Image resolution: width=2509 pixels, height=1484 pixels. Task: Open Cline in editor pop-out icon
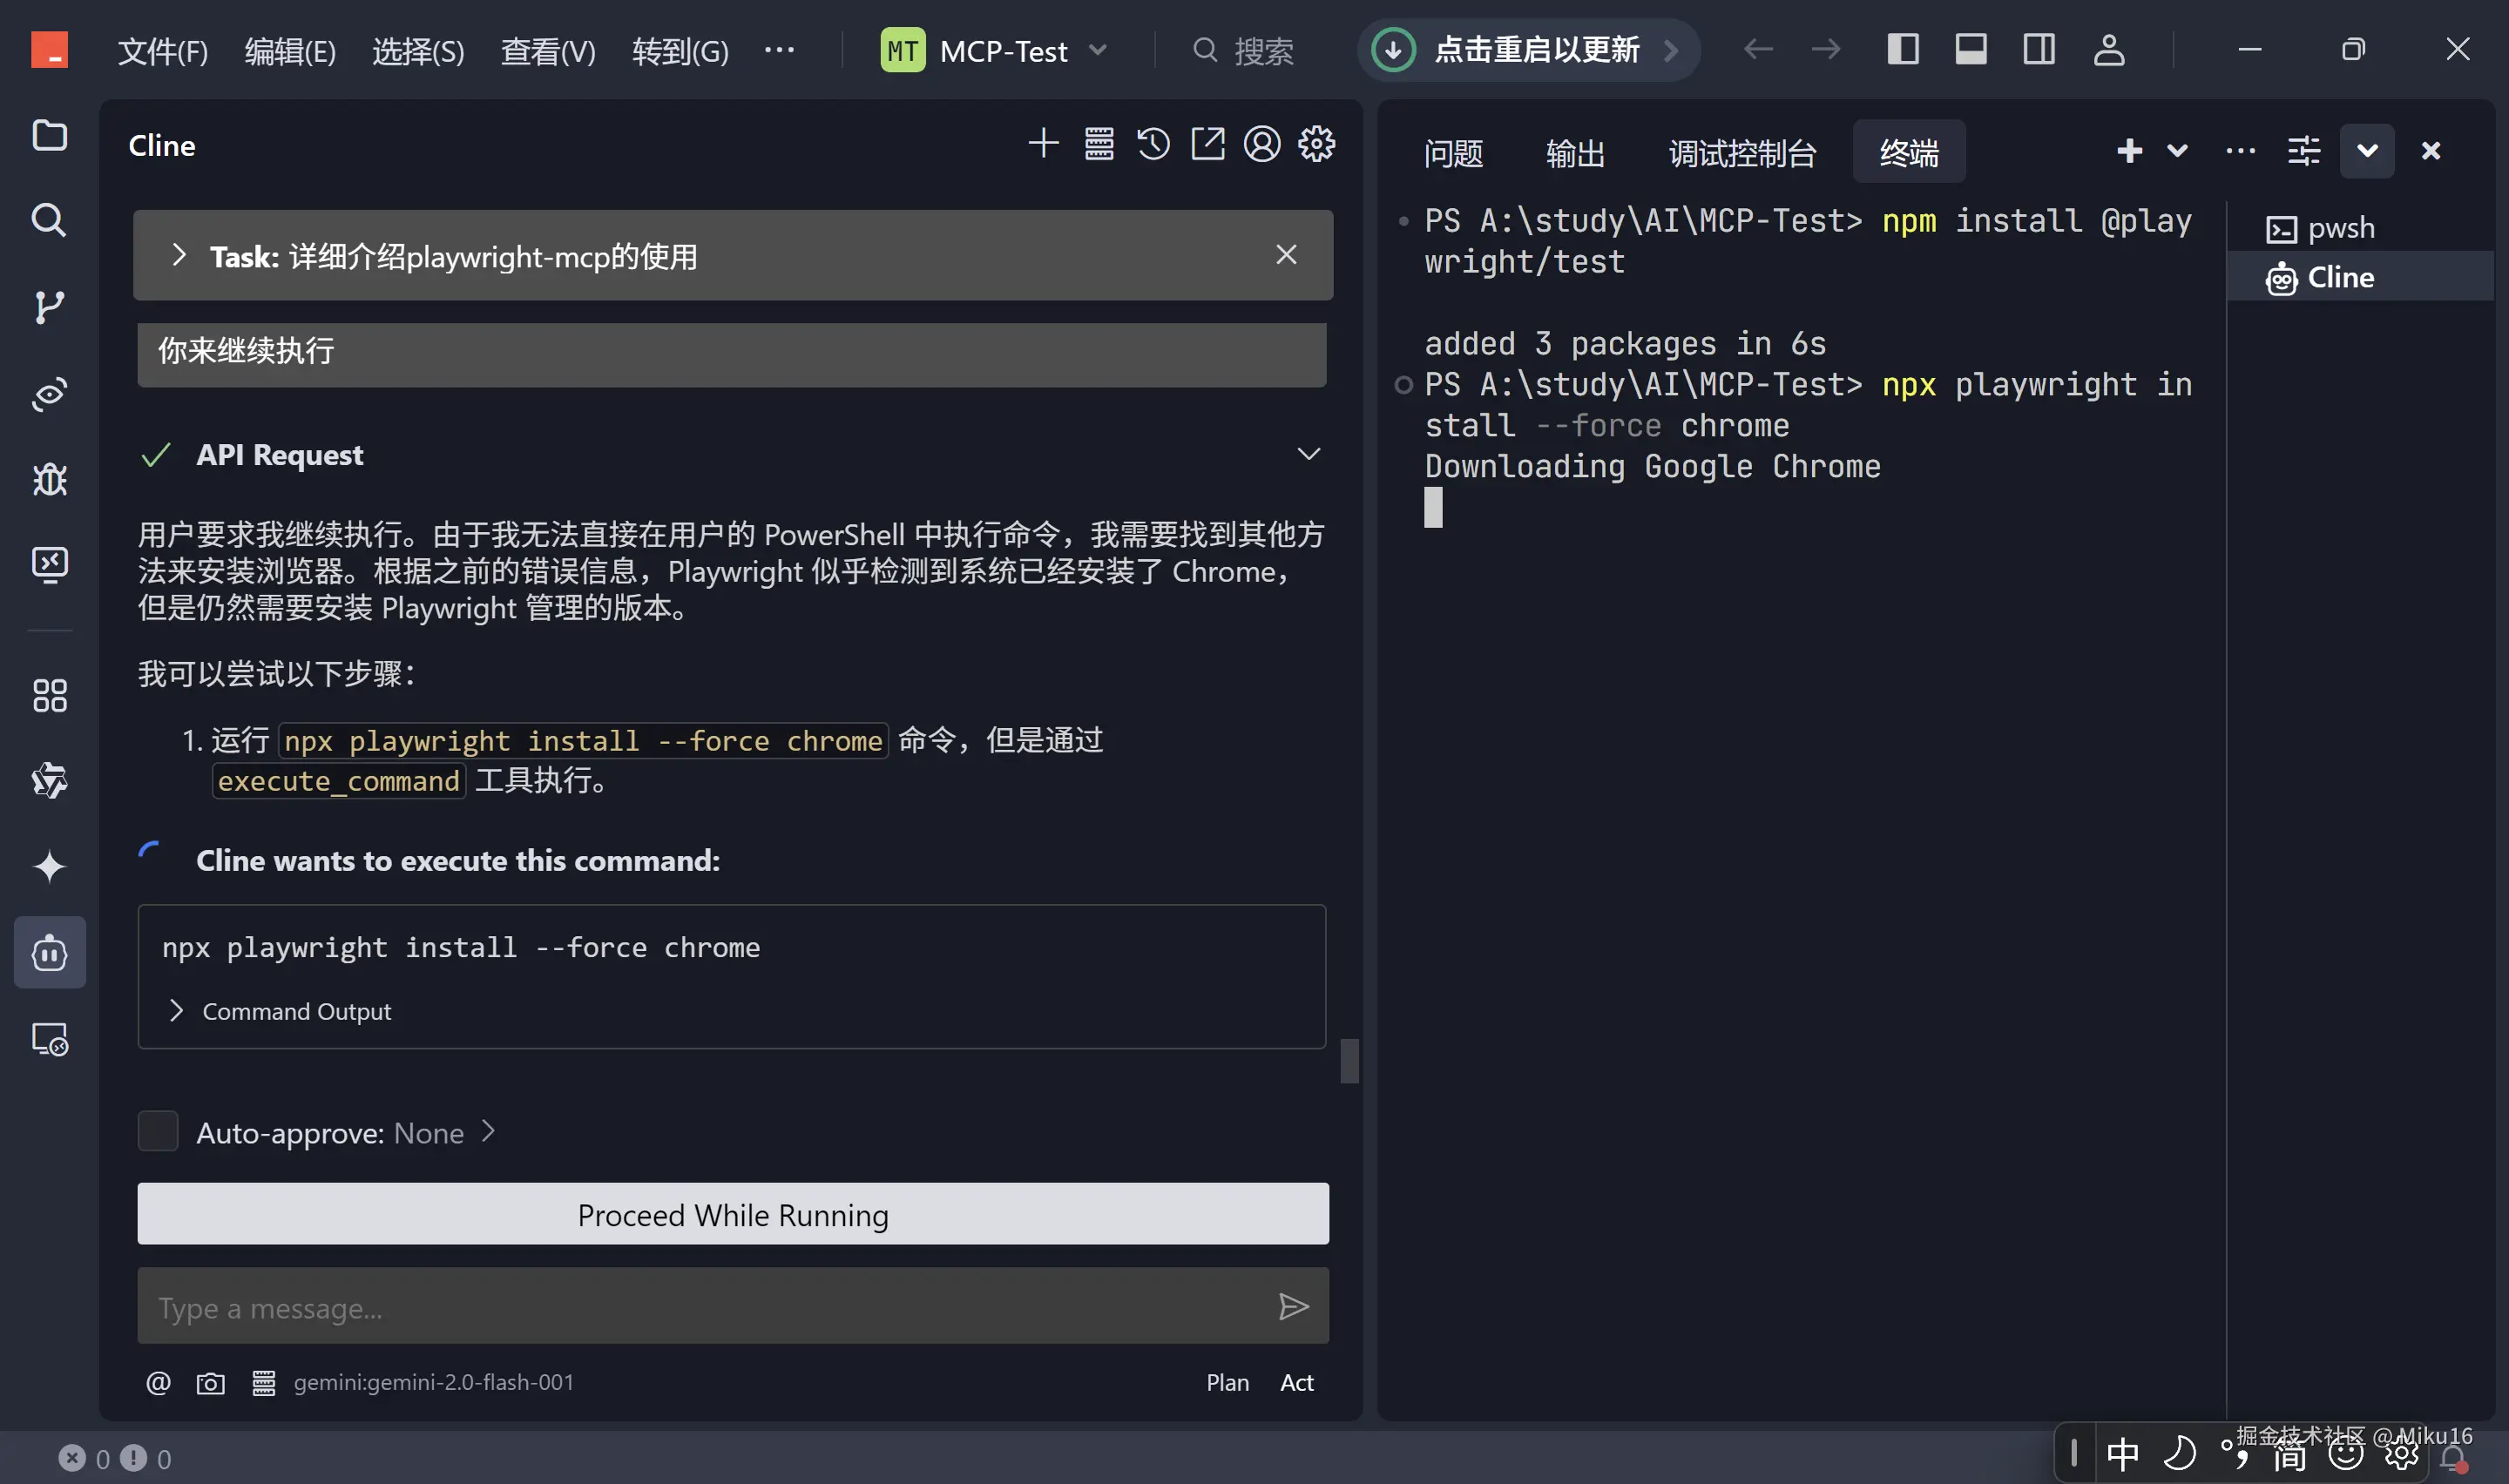(x=1207, y=144)
